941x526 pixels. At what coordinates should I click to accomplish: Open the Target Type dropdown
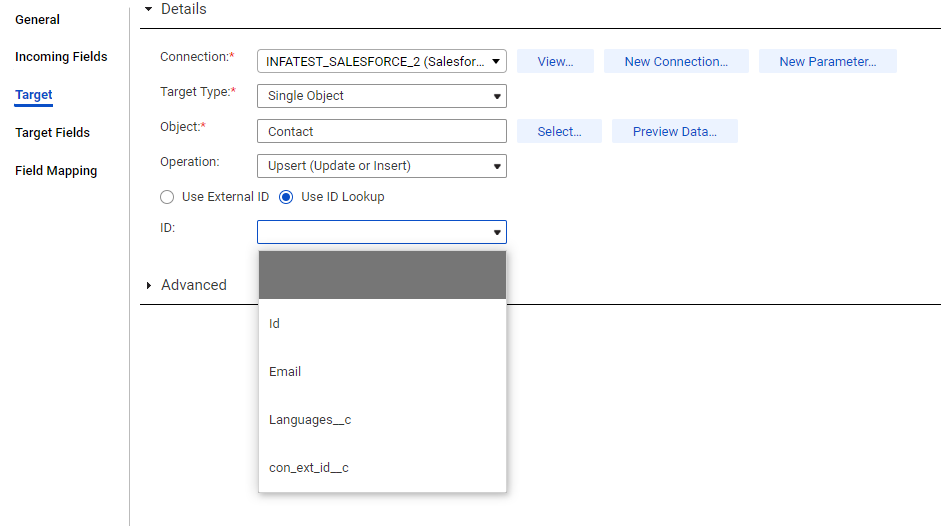[x=382, y=96]
